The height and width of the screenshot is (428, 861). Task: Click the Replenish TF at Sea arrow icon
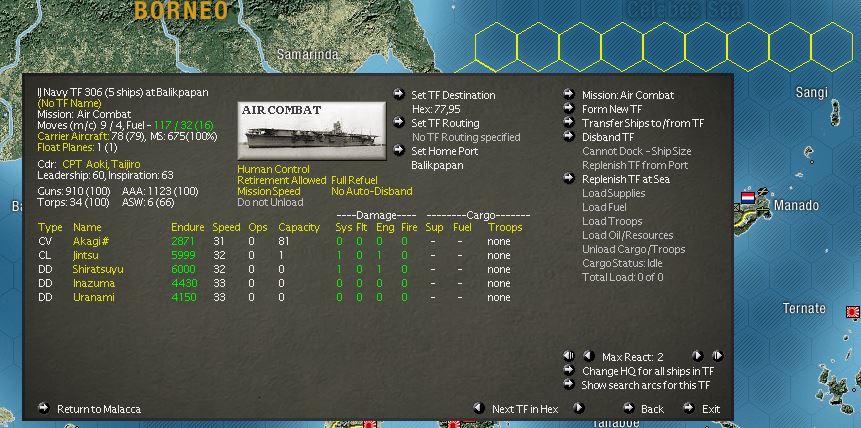pyautogui.click(x=569, y=179)
